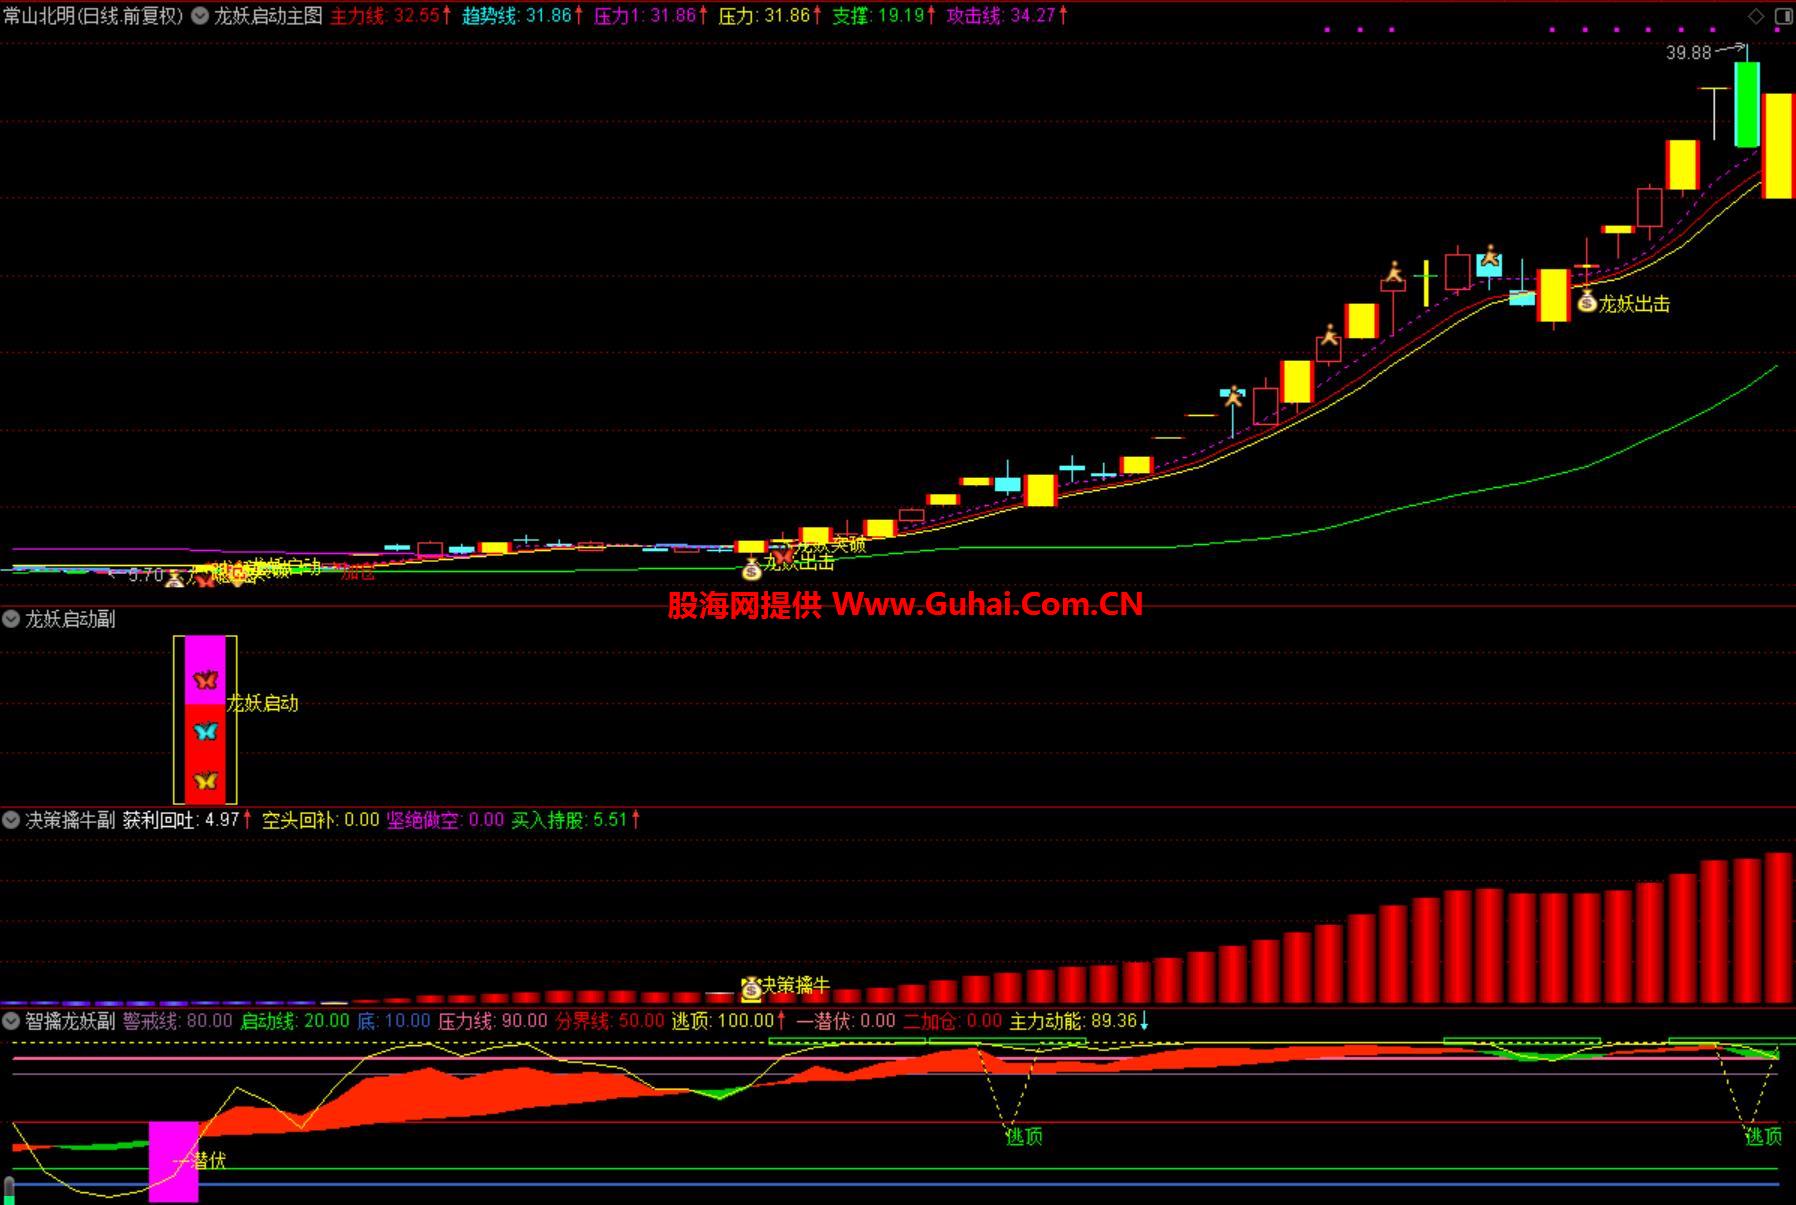Click the money bag beside the left 龙妖出击
The width and height of the screenshot is (1796, 1205).
(751, 569)
